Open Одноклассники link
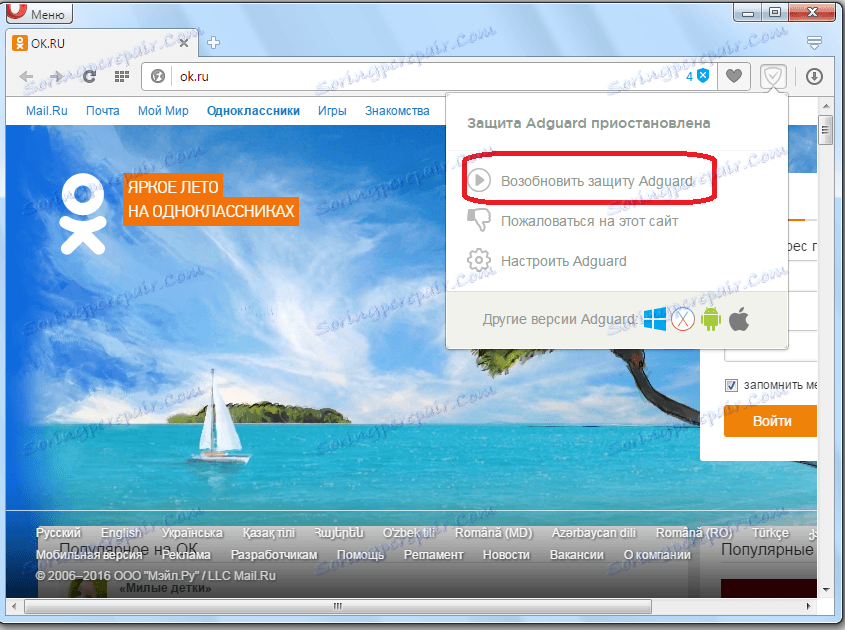 click(x=253, y=111)
